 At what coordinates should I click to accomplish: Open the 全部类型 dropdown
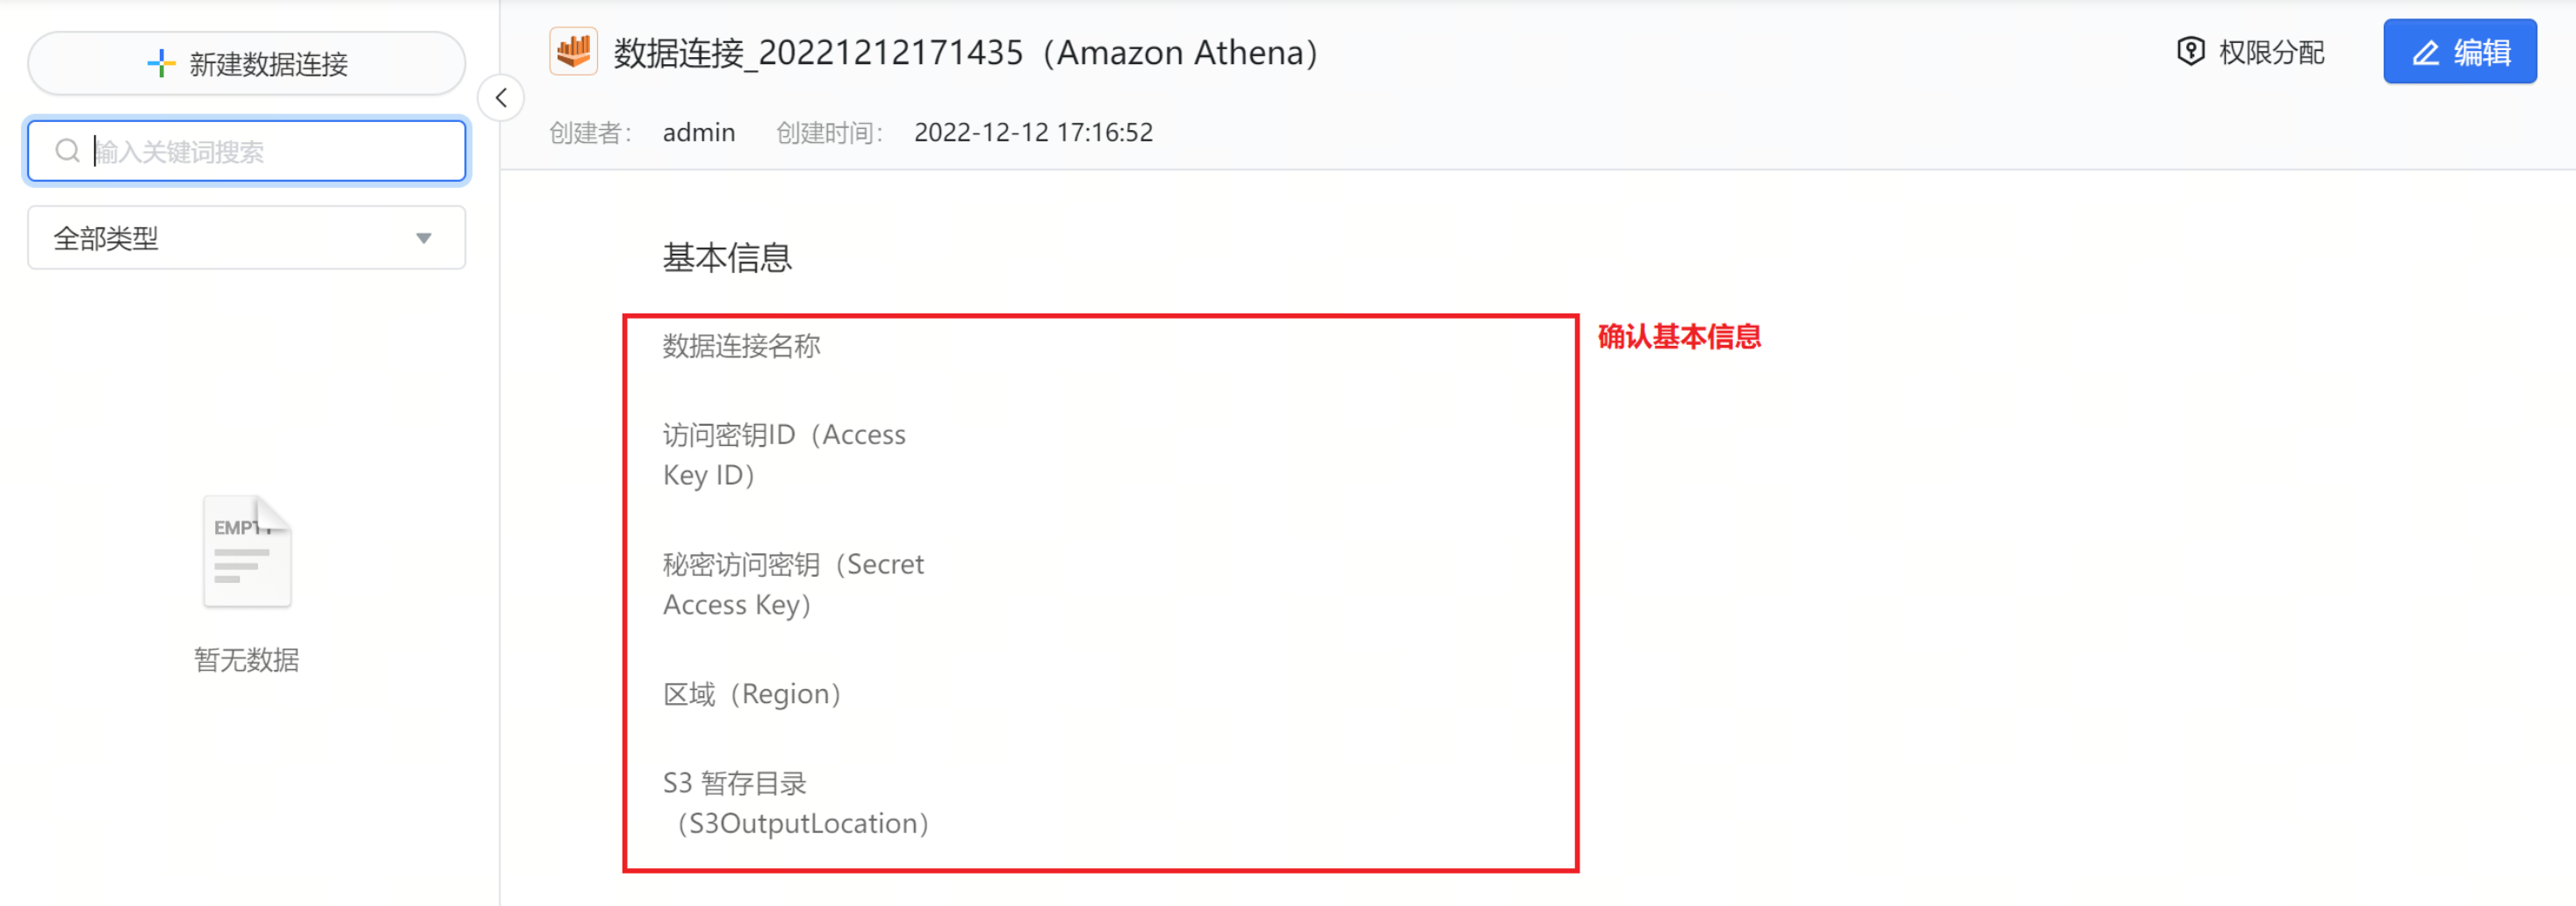[247, 238]
